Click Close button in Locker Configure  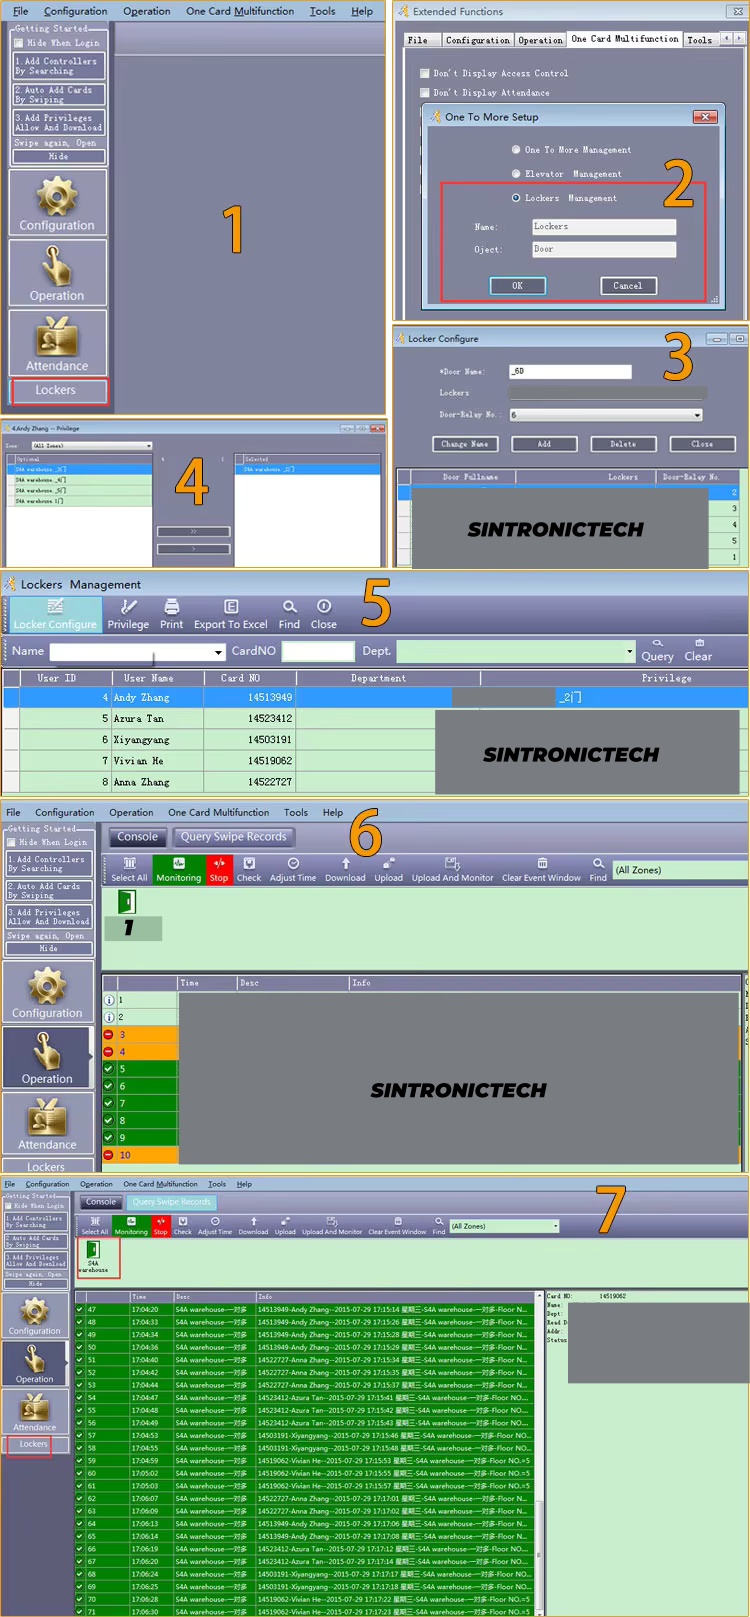702,444
